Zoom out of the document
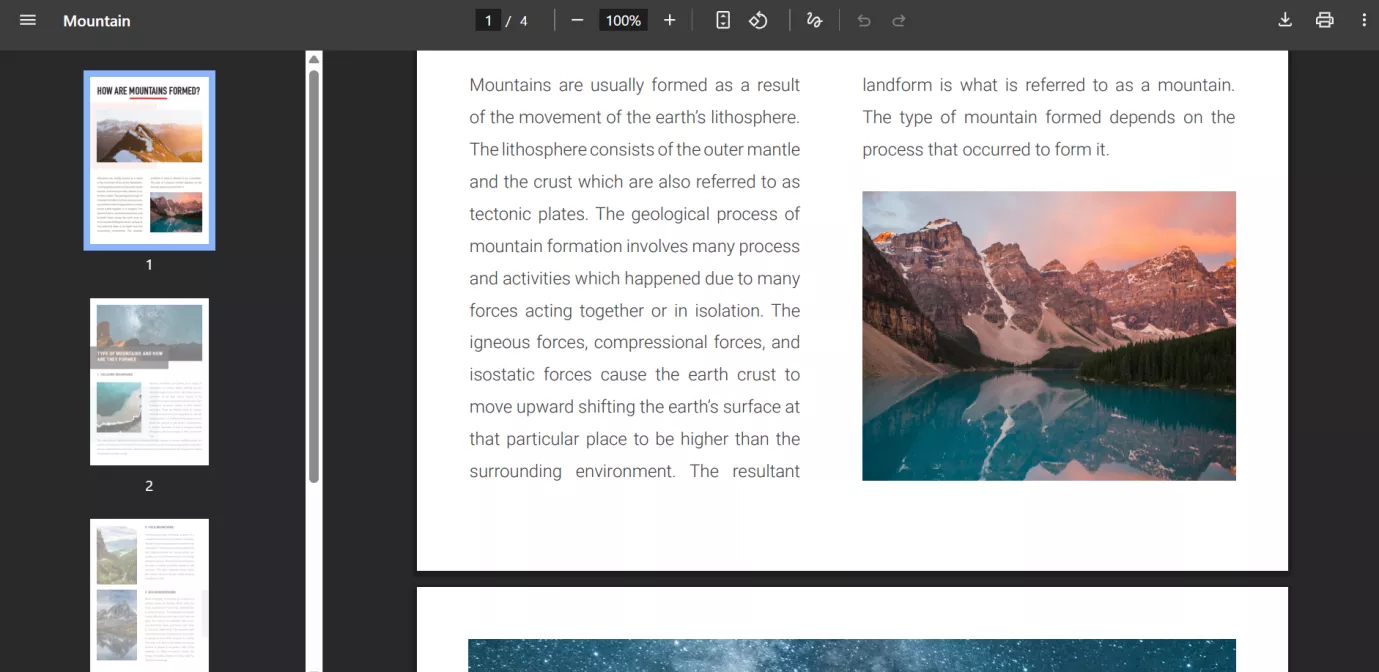The width and height of the screenshot is (1379, 672). [x=576, y=19]
